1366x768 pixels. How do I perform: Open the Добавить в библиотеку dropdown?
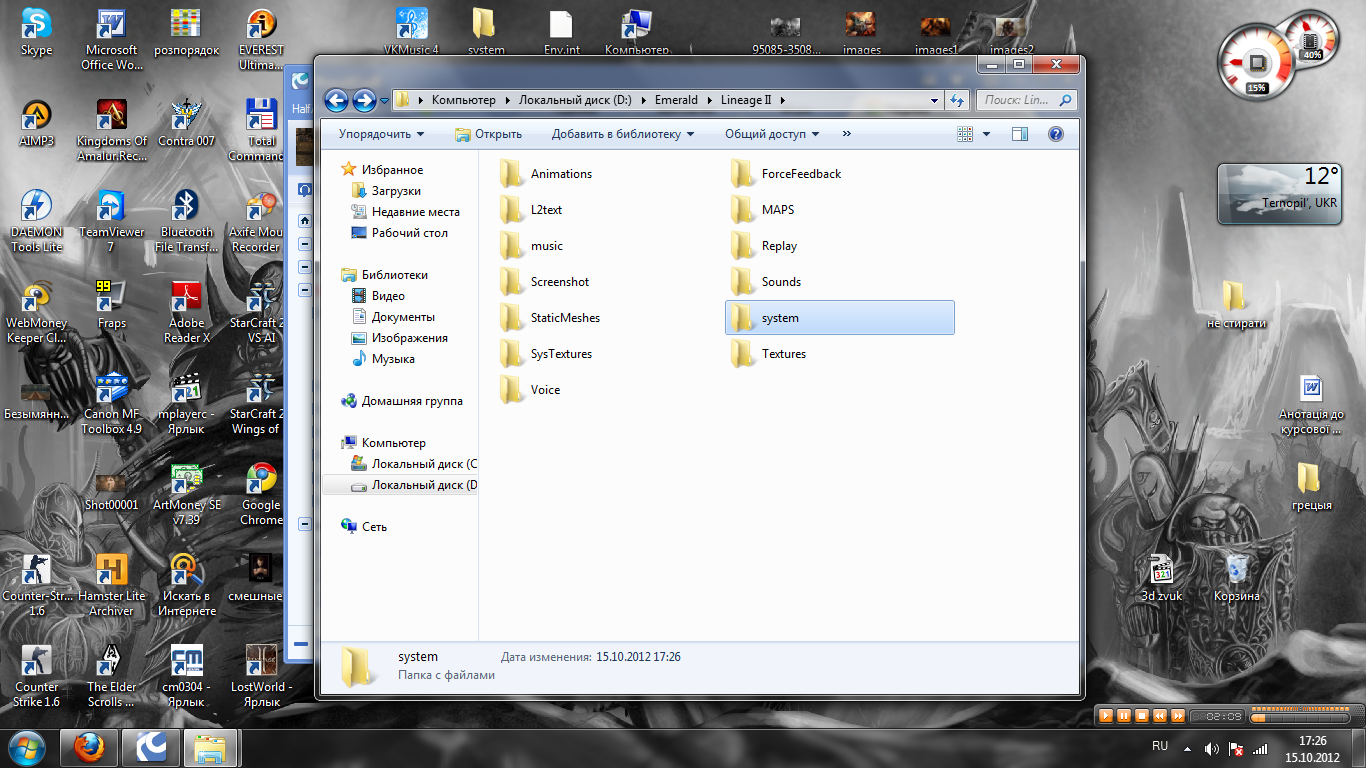[x=623, y=134]
